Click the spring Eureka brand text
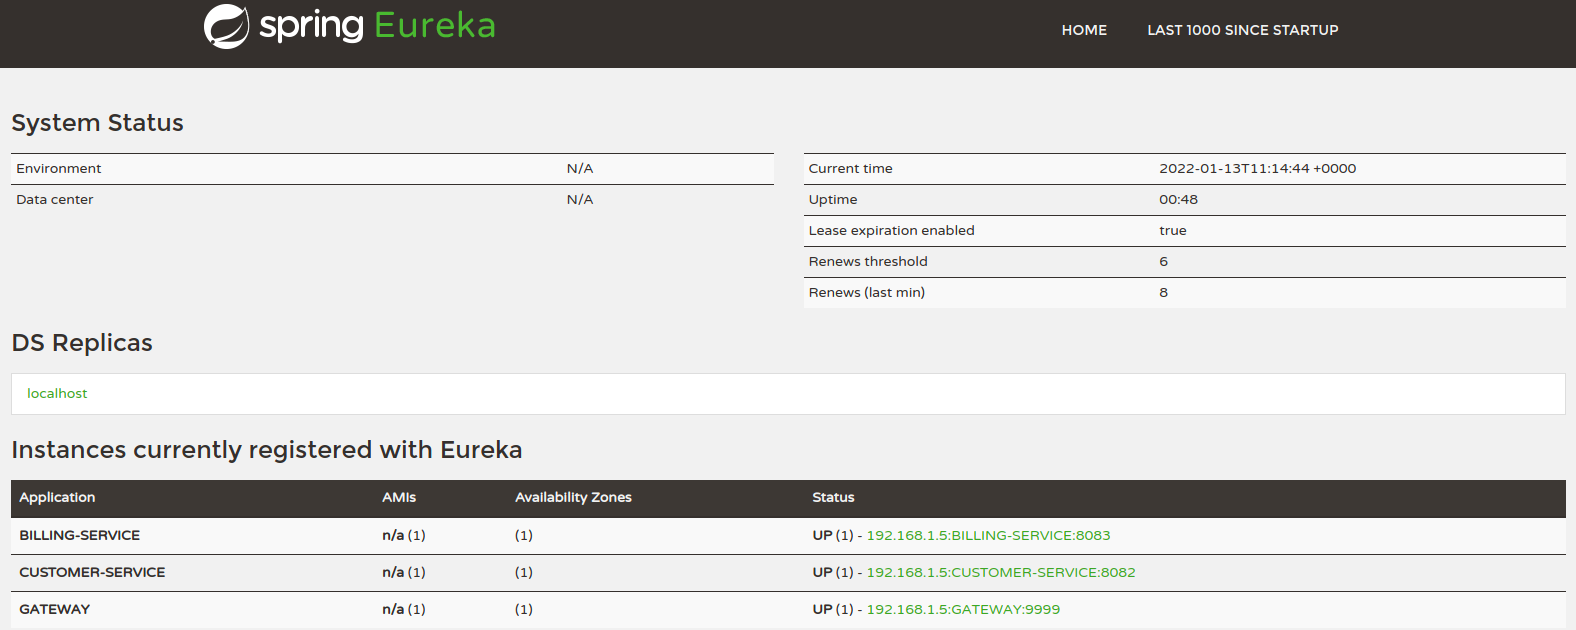 pyautogui.click(x=377, y=26)
